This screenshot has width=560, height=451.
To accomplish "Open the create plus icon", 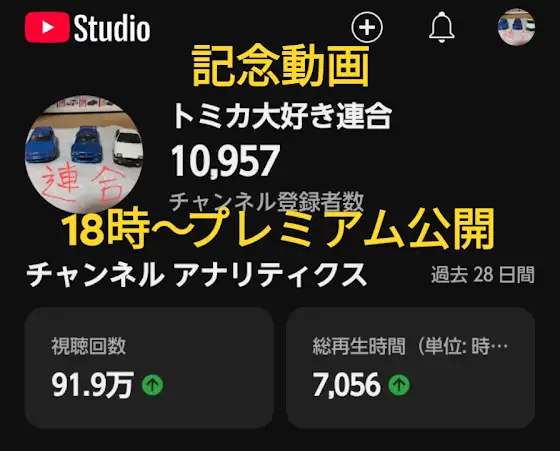I will [367, 27].
